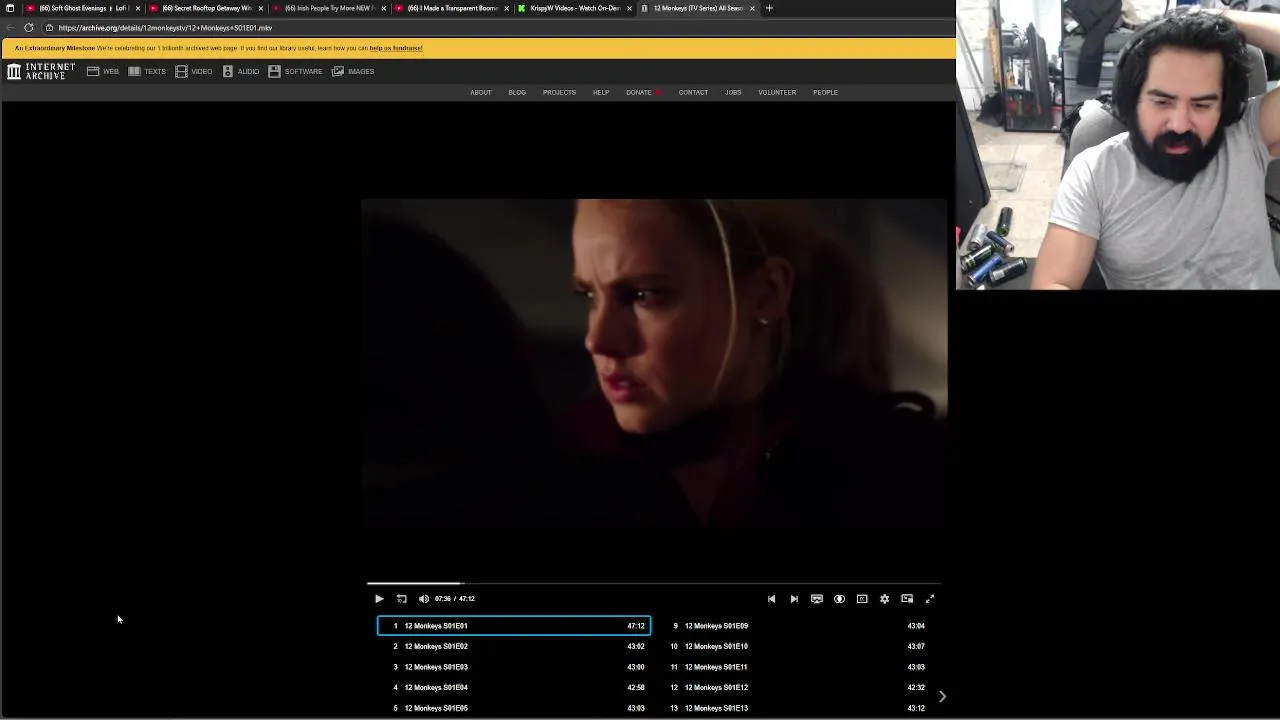Open the Blog link
The height and width of the screenshot is (720, 1280).
coord(517,93)
